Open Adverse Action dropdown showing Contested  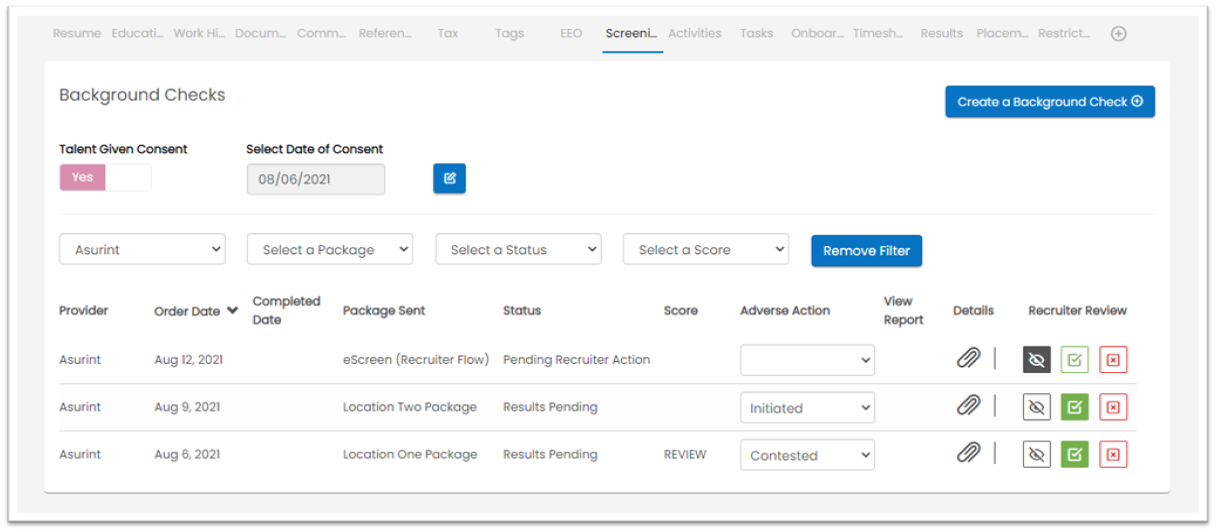pos(807,455)
